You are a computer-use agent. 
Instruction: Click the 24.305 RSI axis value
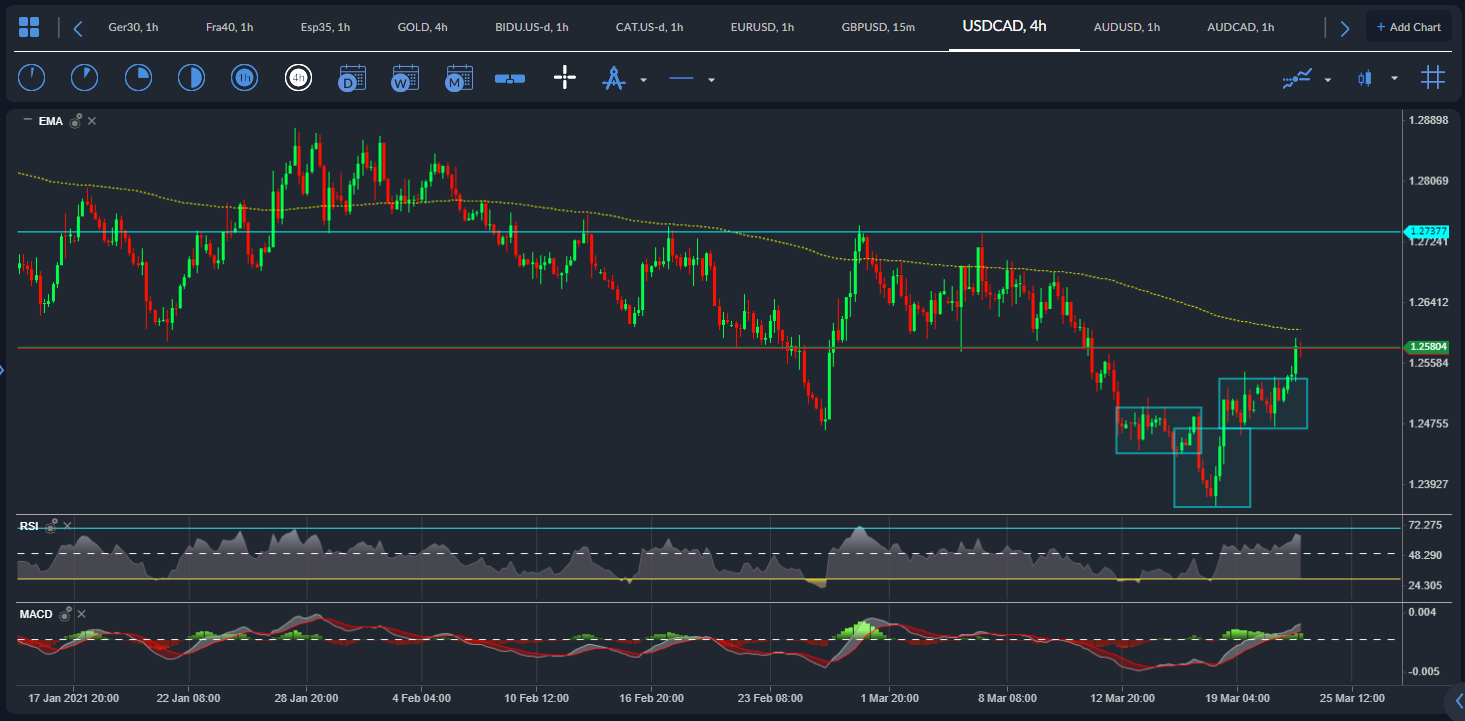(1425, 585)
